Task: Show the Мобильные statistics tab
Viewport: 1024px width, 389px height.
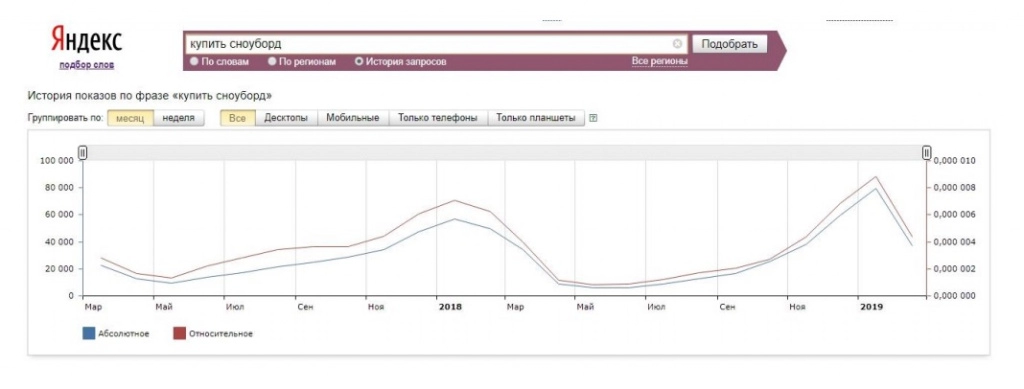Action: 353,118
